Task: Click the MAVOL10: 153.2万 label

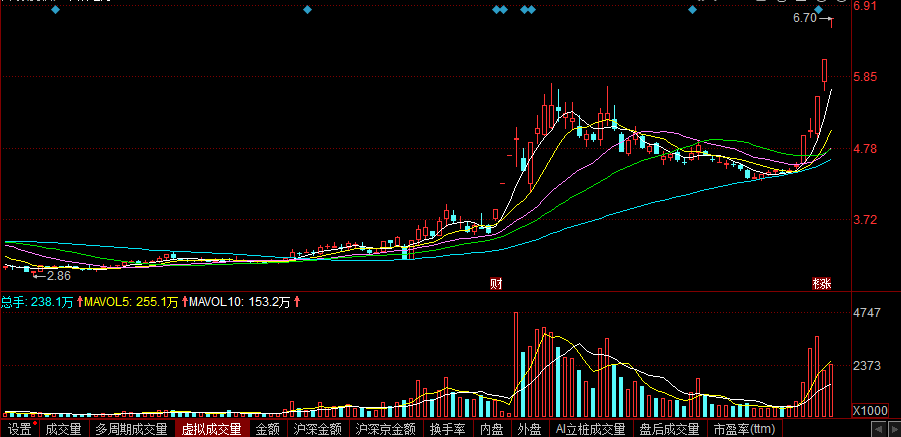Action: tap(241, 301)
